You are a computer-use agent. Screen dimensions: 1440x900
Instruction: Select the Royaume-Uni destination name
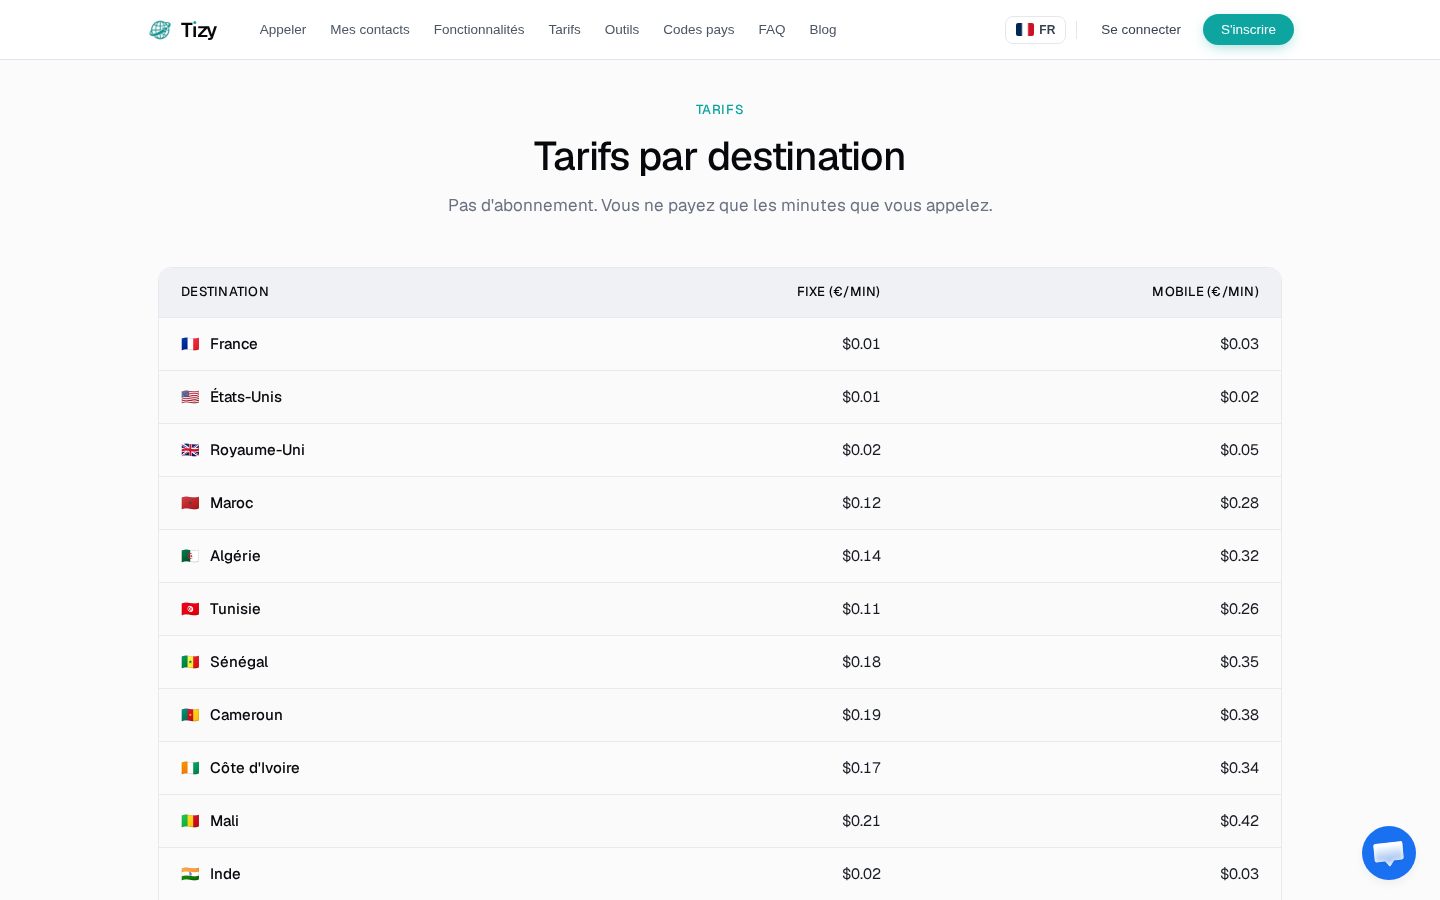(x=257, y=450)
